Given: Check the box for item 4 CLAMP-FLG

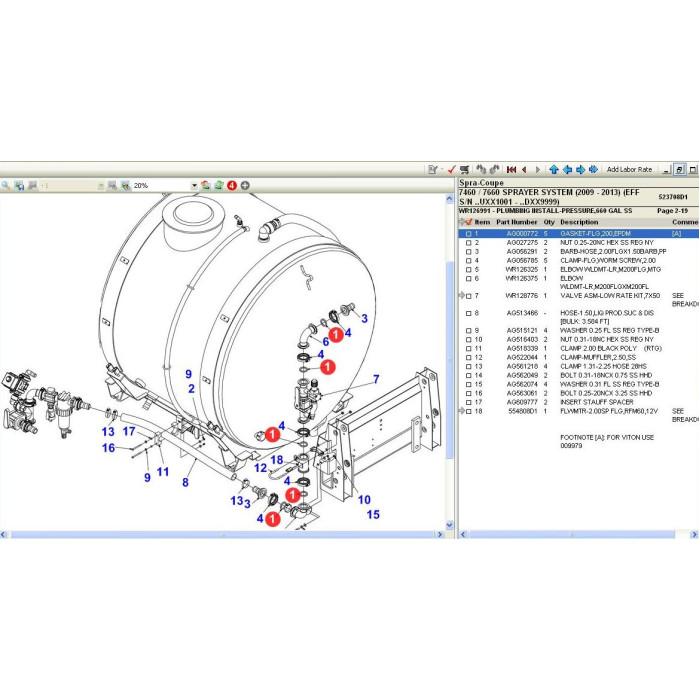Looking at the screenshot, I should click(x=469, y=261).
